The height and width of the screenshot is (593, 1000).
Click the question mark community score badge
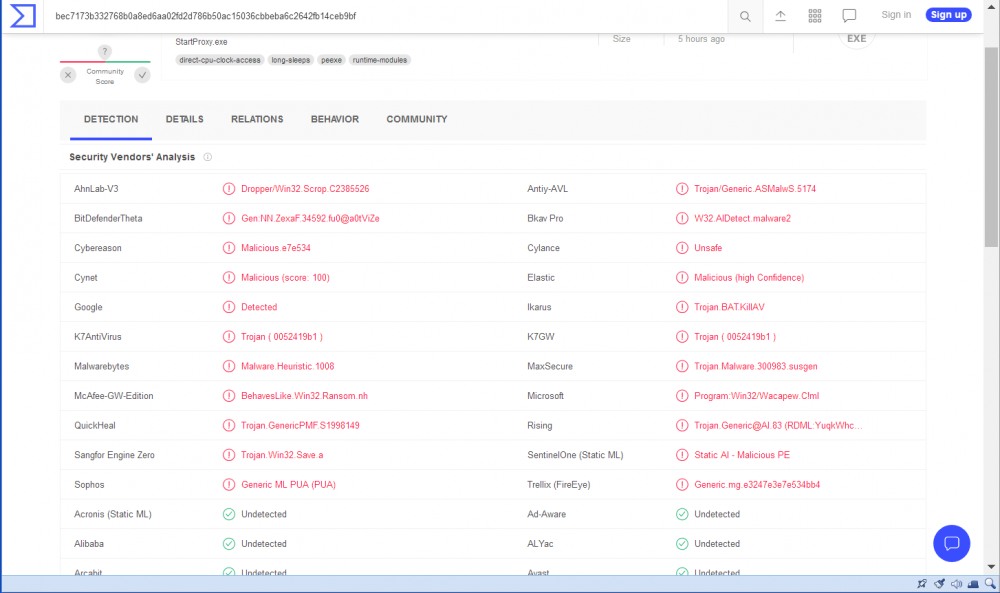pyautogui.click(x=105, y=52)
